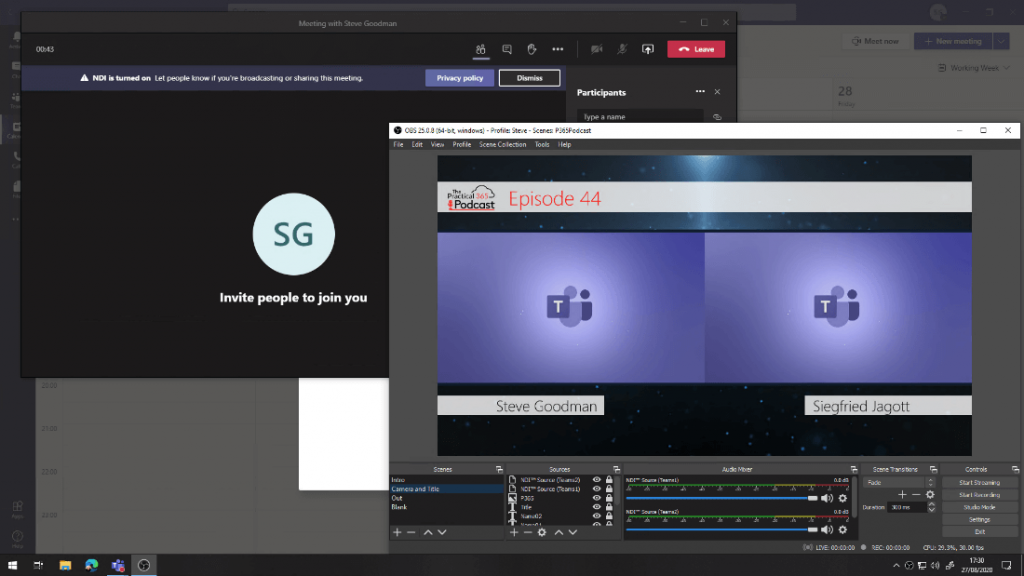Open the Tools menu in OBS
The width and height of the screenshot is (1024, 576).
click(542, 145)
